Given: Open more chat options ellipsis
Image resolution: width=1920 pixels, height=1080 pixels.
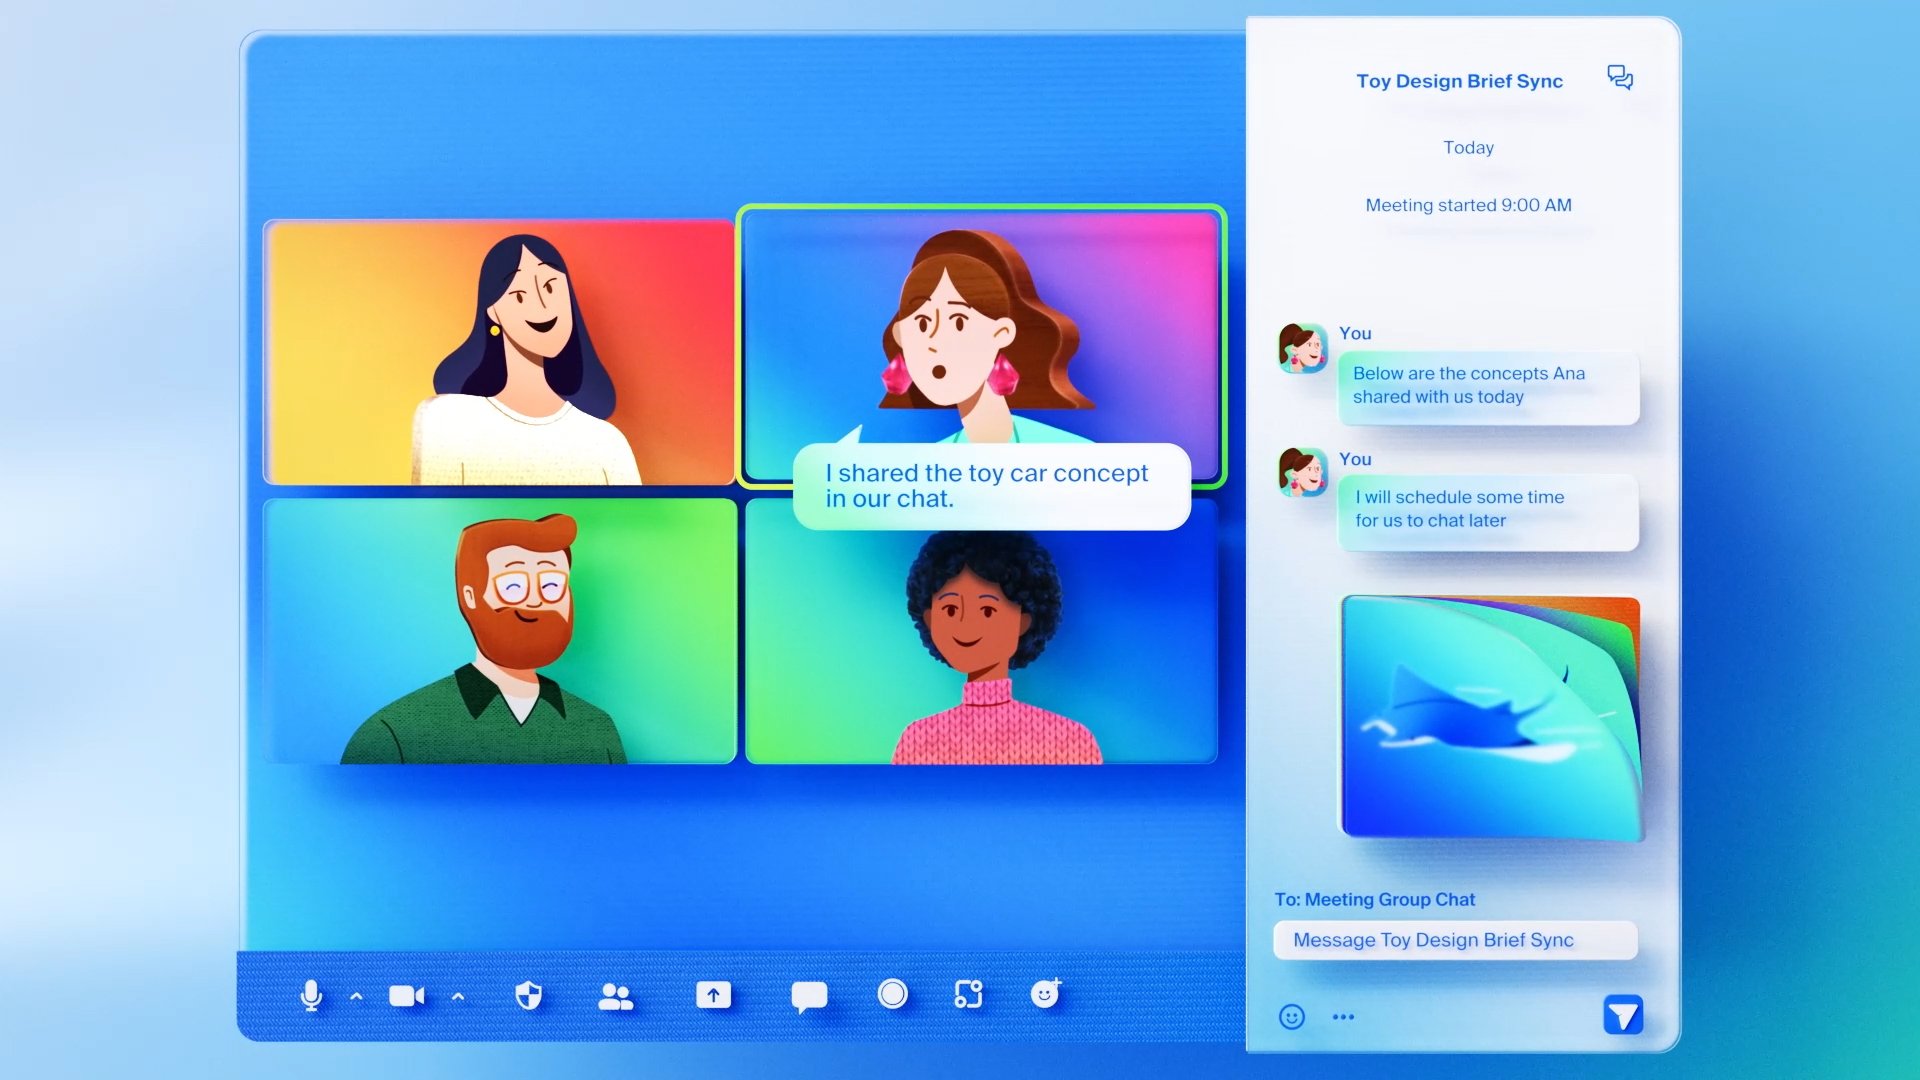Looking at the screenshot, I should click(x=1343, y=1017).
